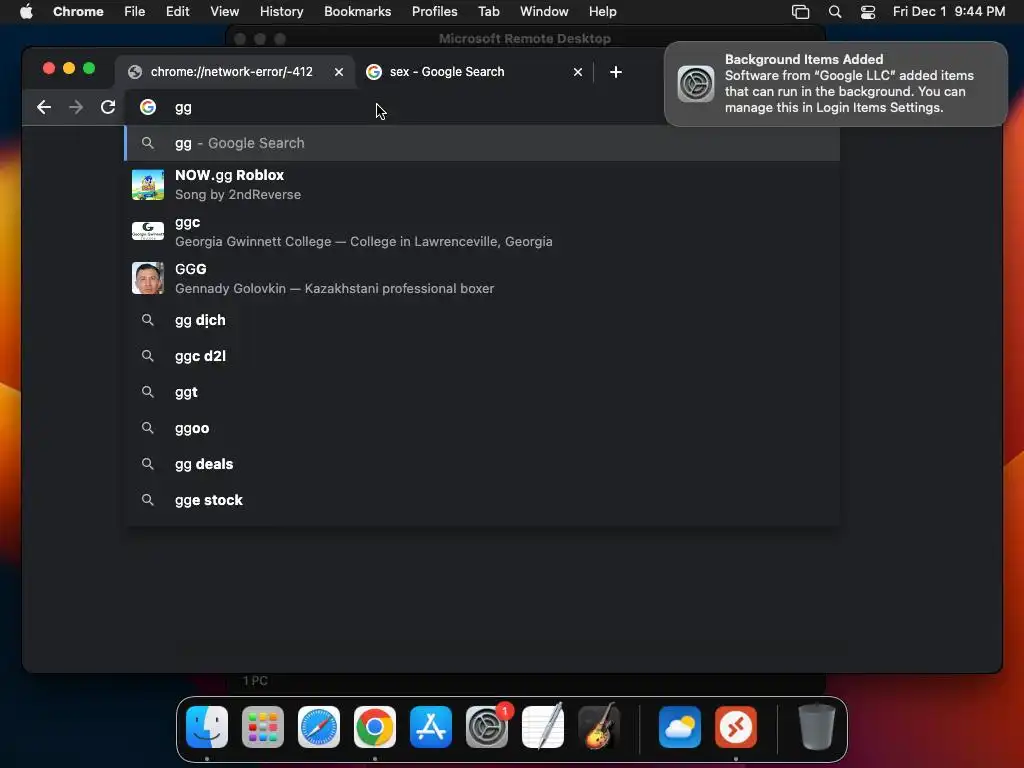Click the magnifier icon beside 'gge stock'
The image size is (1024, 768).
coord(148,500)
